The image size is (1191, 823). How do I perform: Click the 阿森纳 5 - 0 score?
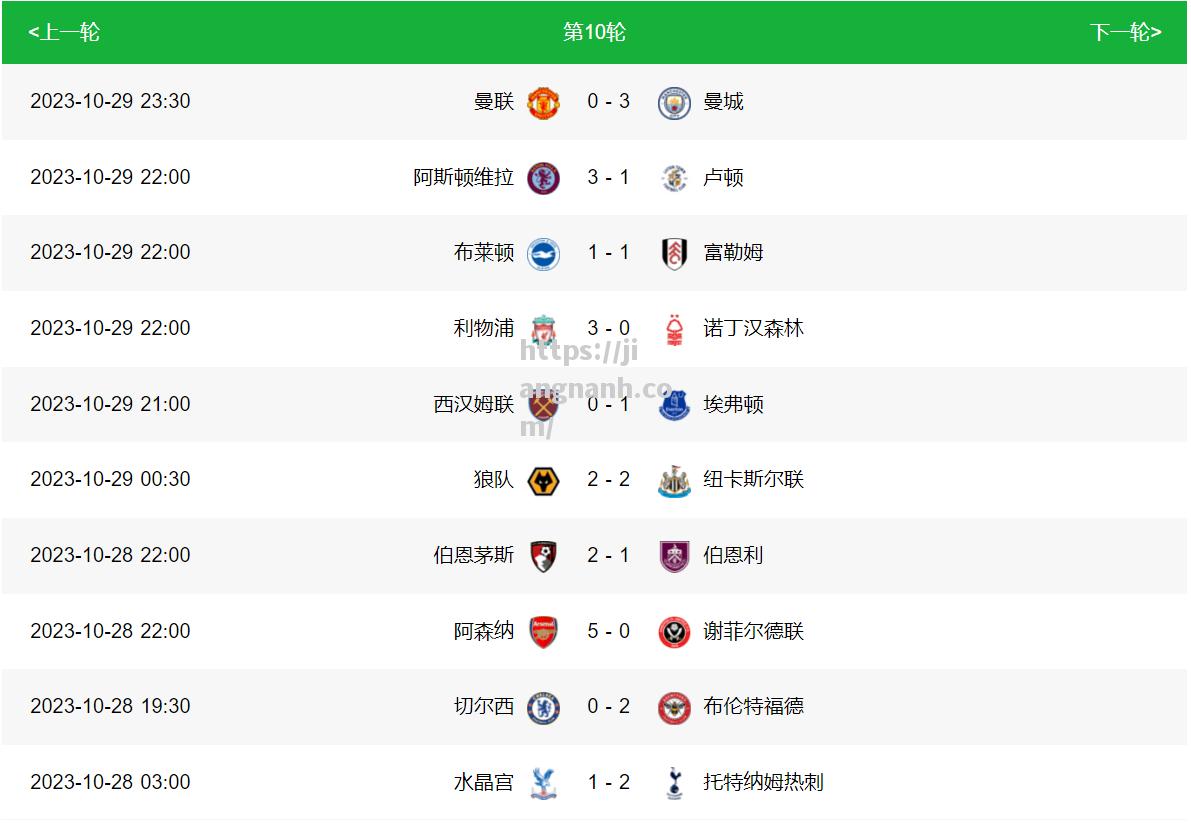coord(608,631)
